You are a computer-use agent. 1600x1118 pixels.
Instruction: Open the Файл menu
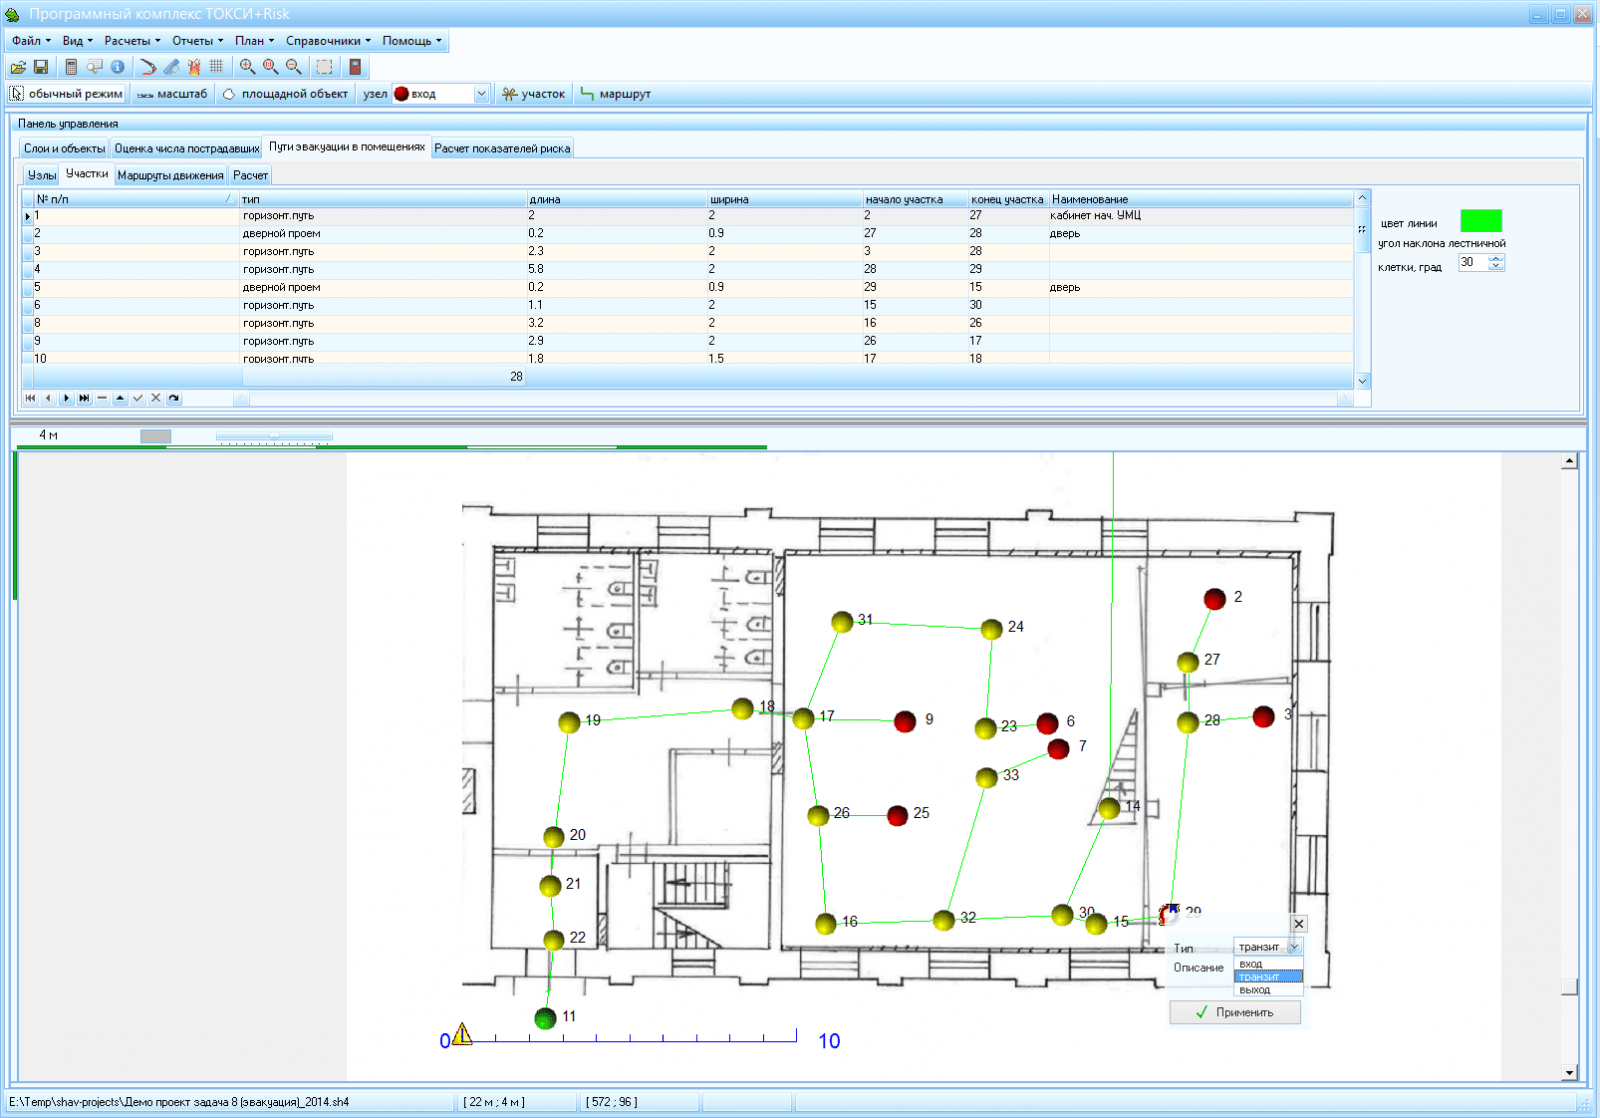(x=31, y=41)
